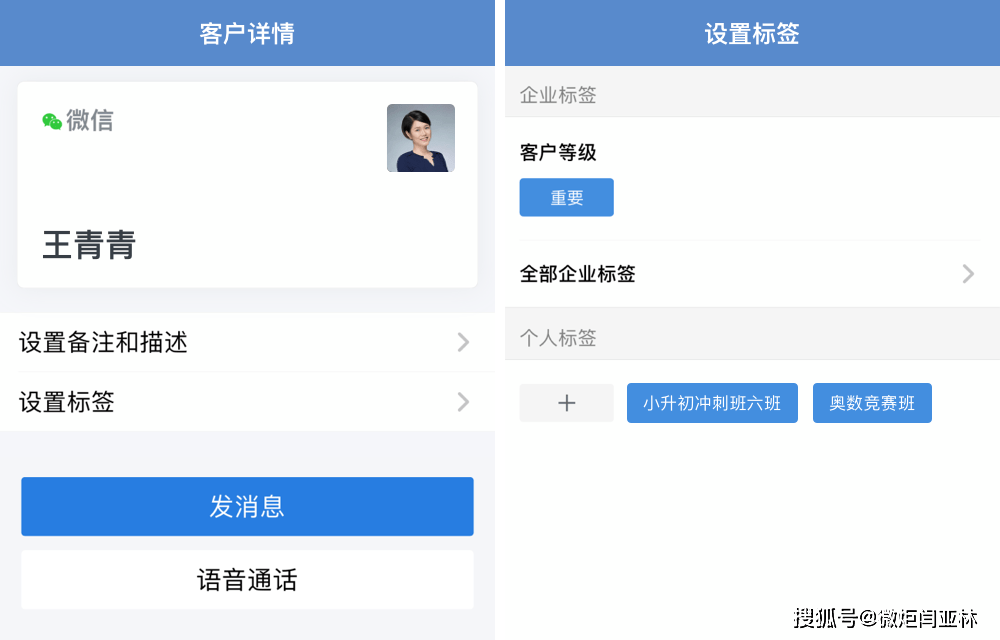The height and width of the screenshot is (640, 1000).
Task: Click the customer name 王青青
Action: coord(89,245)
